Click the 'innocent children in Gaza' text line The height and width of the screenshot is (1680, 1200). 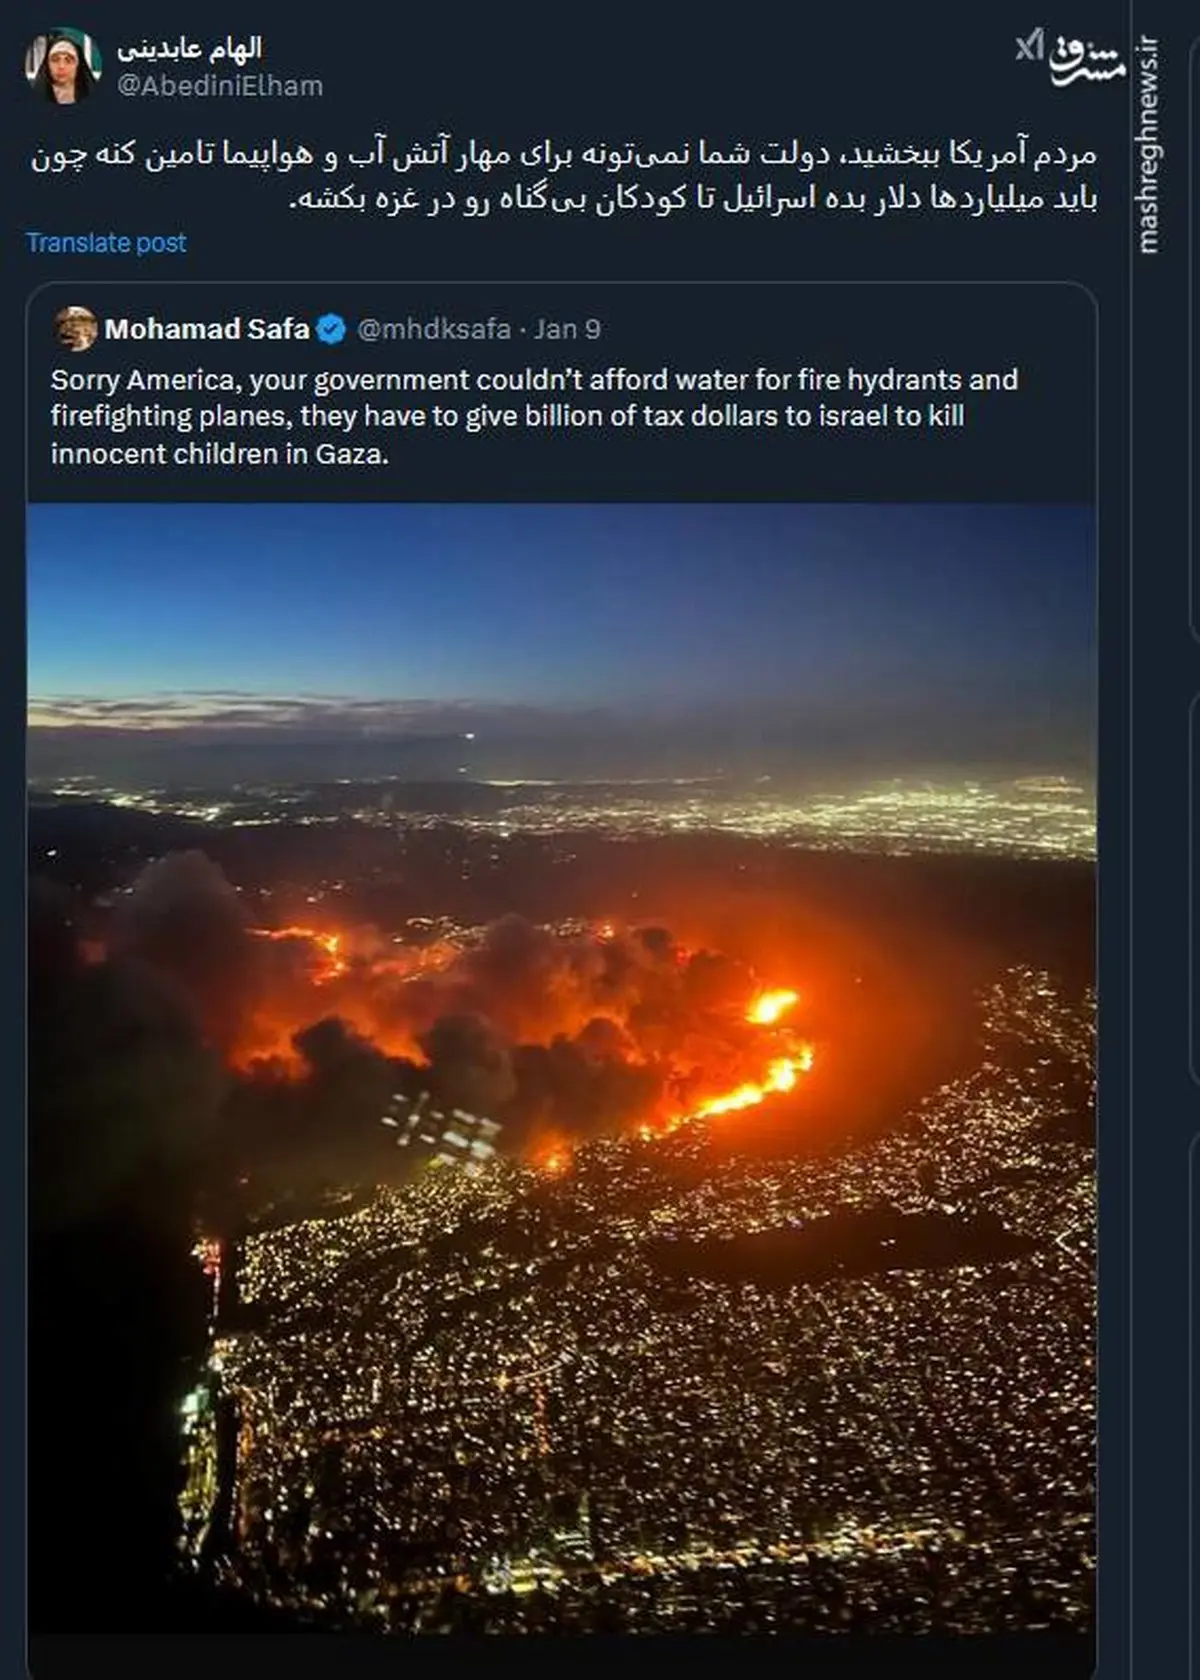219,454
